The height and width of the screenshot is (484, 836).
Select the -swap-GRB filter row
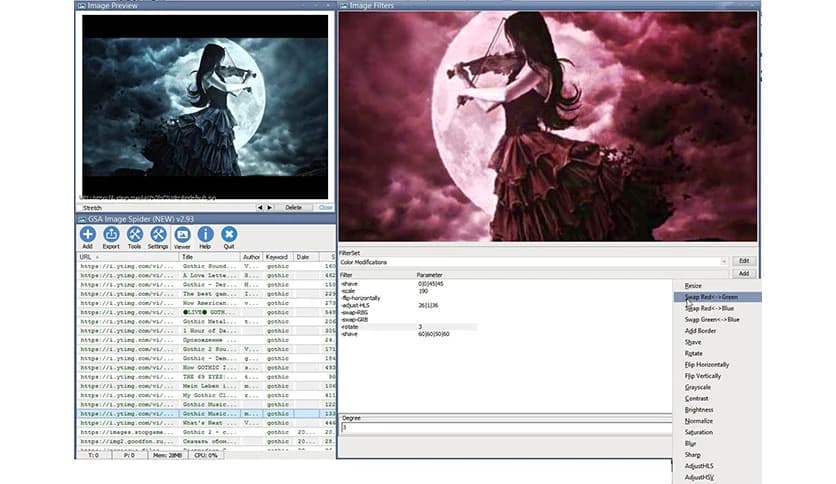pos(408,319)
